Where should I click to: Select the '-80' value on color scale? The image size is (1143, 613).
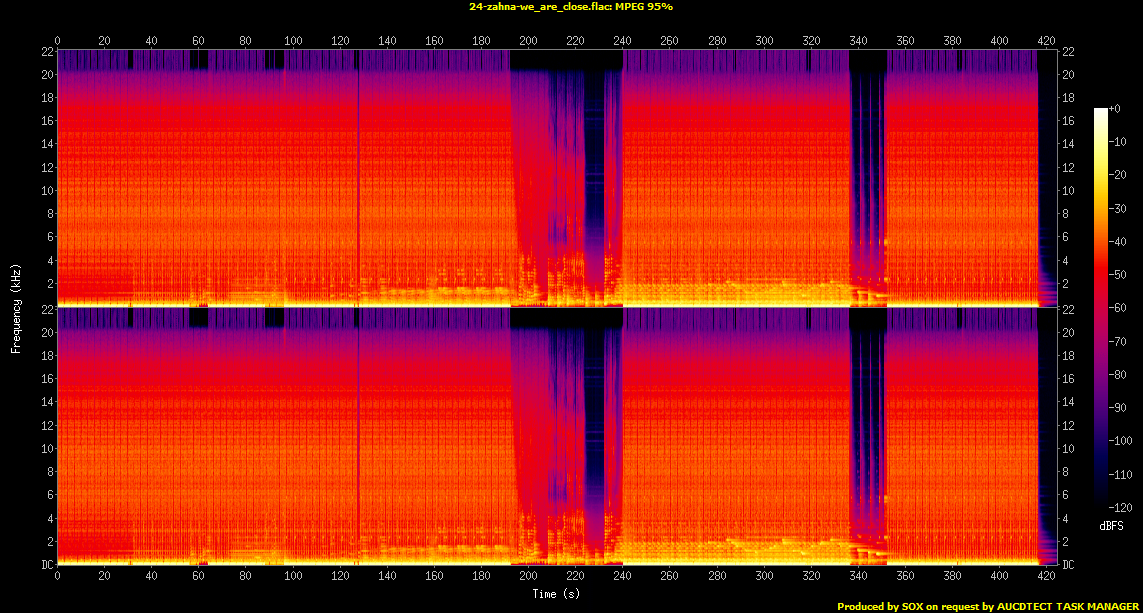[x=1117, y=375]
